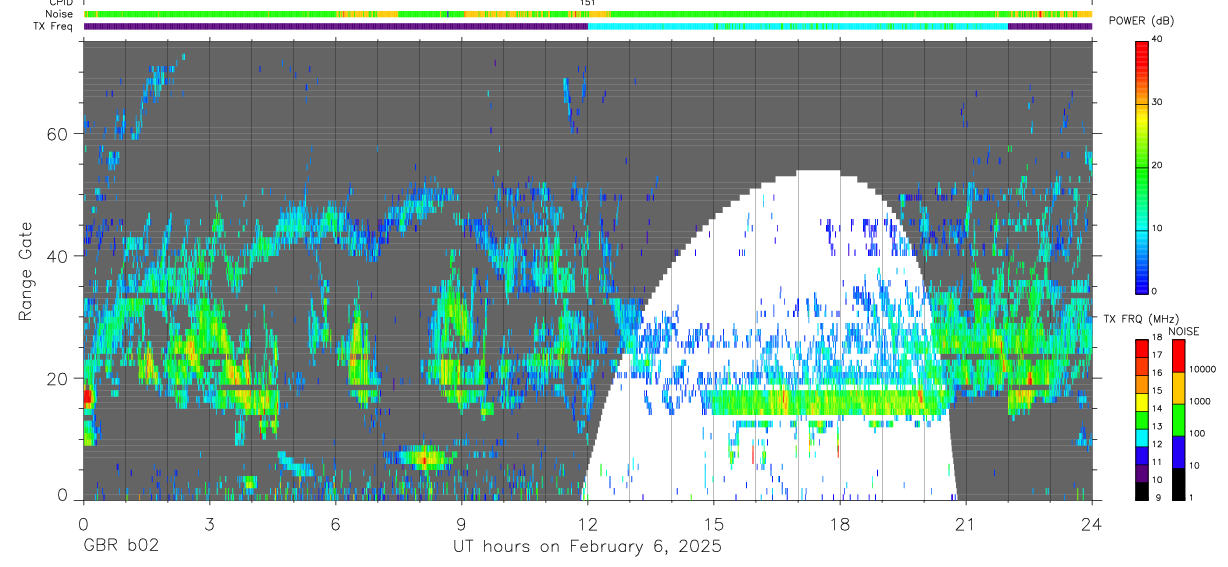Select the 21 tick on UT hours axis
The image size is (1228, 567).
pos(966,522)
